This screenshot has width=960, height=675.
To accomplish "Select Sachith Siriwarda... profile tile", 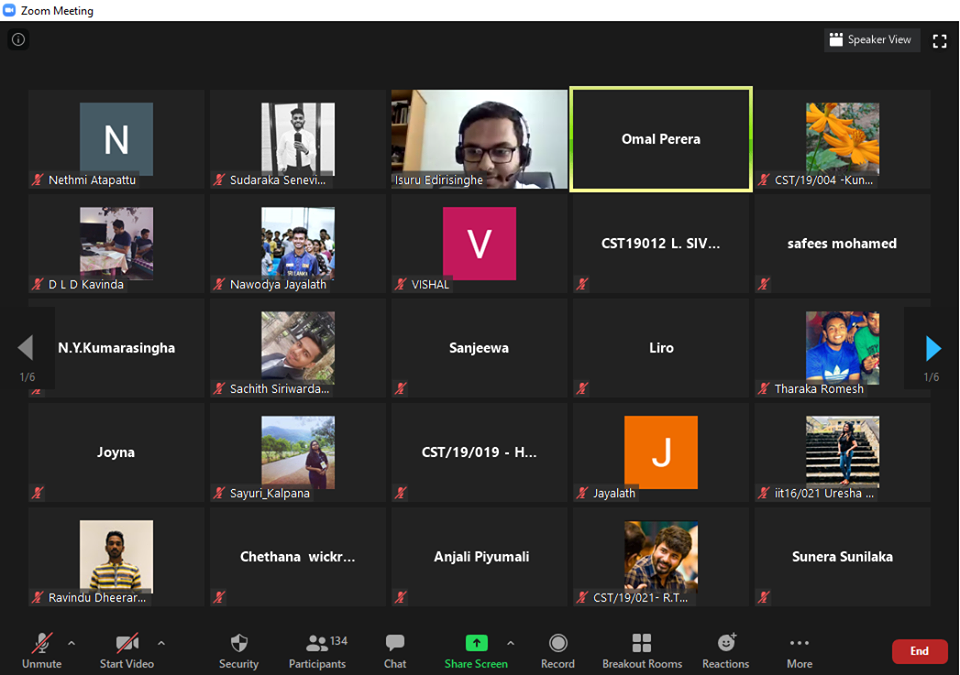I will [x=298, y=348].
